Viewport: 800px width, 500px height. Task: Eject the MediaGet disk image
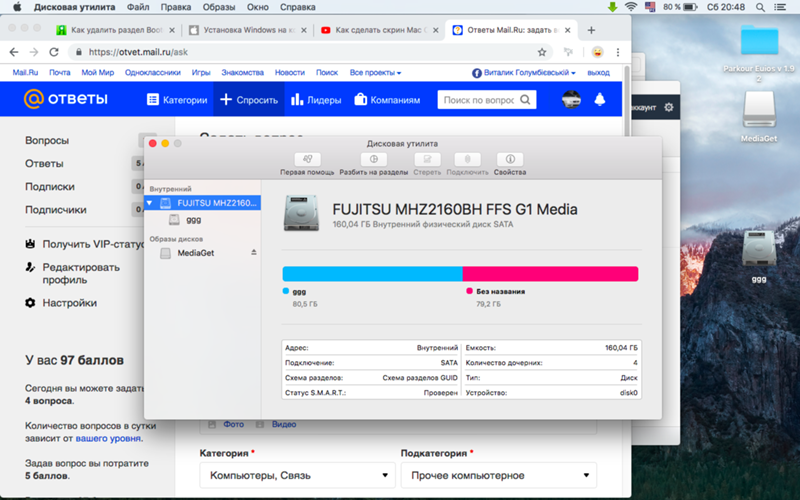click(254, 253)
